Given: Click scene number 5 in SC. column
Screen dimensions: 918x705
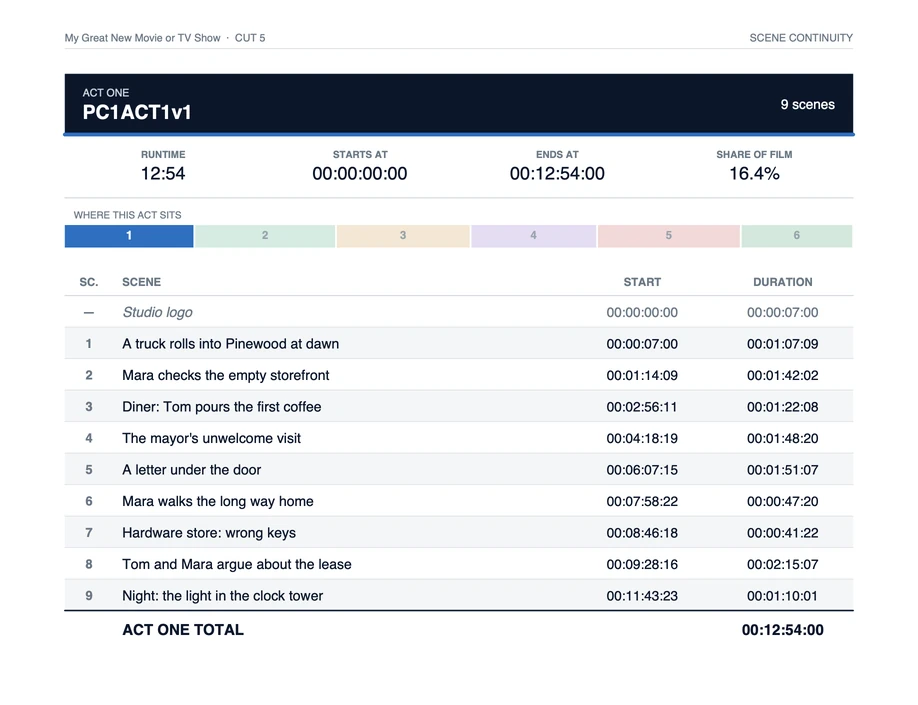Looking at the screenshot, I should click(x=89, y=470).
